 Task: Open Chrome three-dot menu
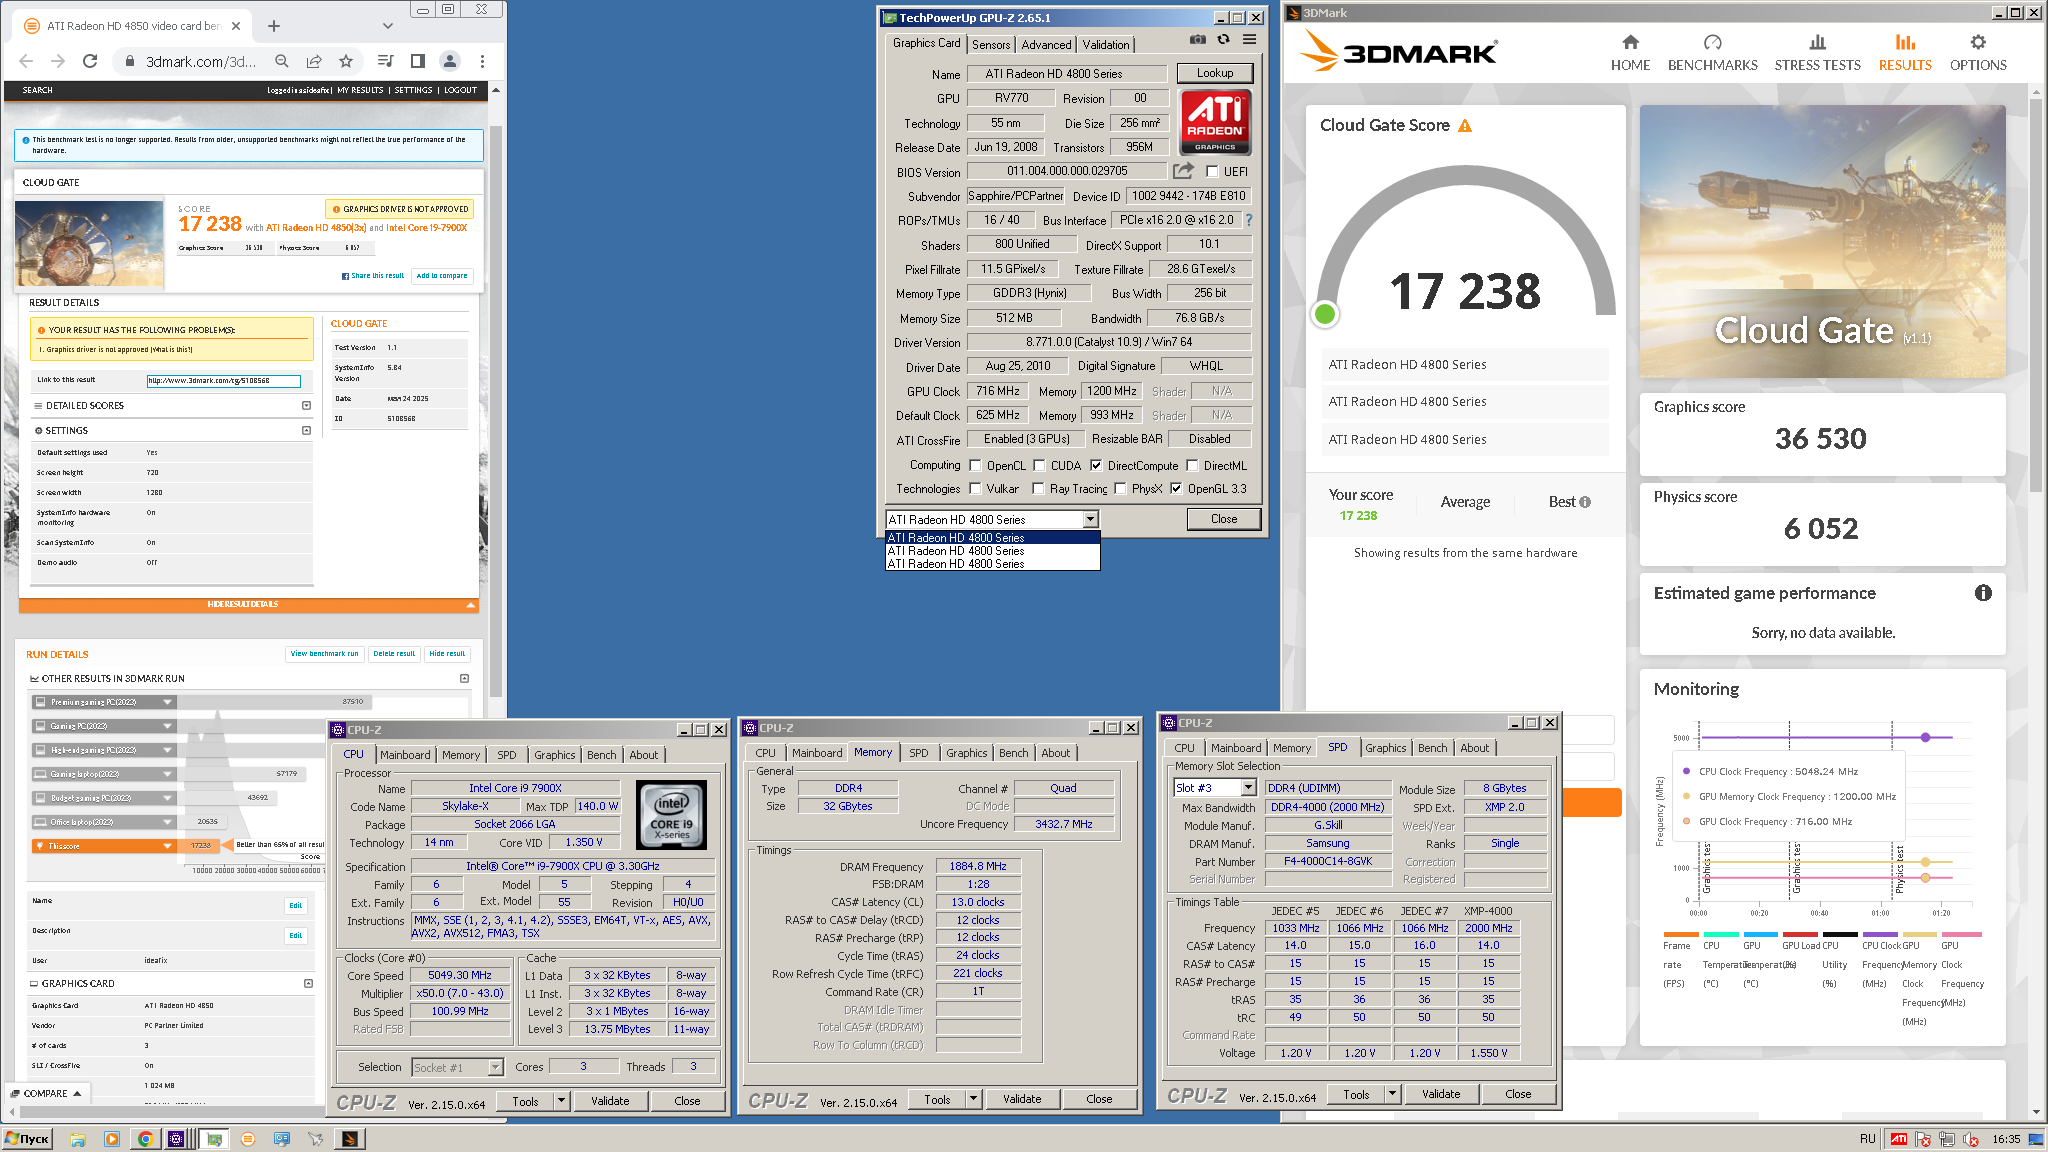pyautogui.click(x=482, y=61)
